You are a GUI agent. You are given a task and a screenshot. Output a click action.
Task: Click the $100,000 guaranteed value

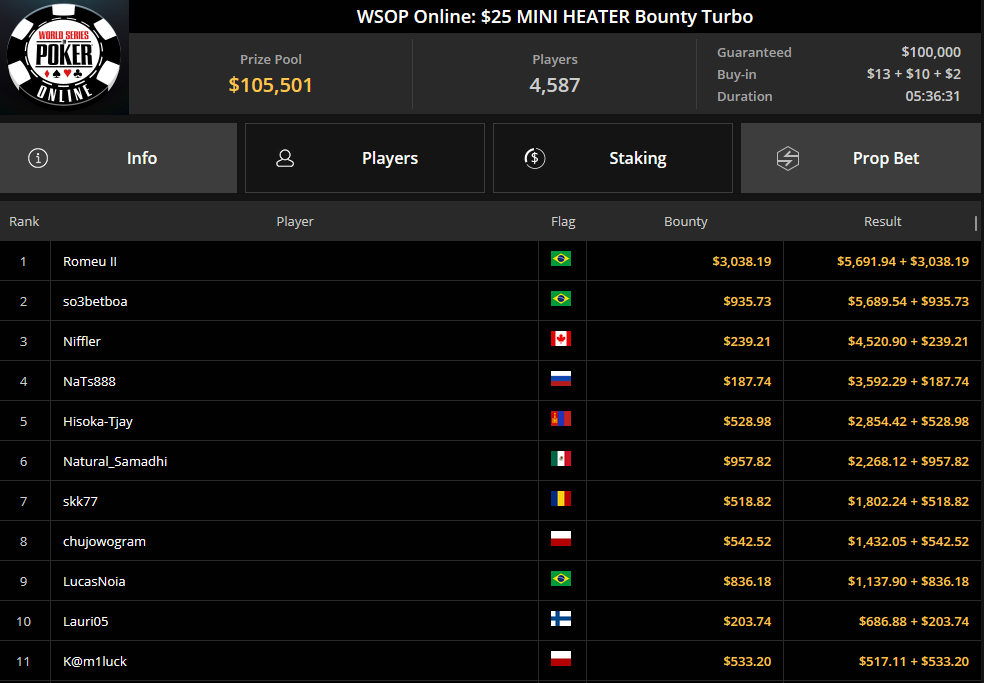click(931, 52)
